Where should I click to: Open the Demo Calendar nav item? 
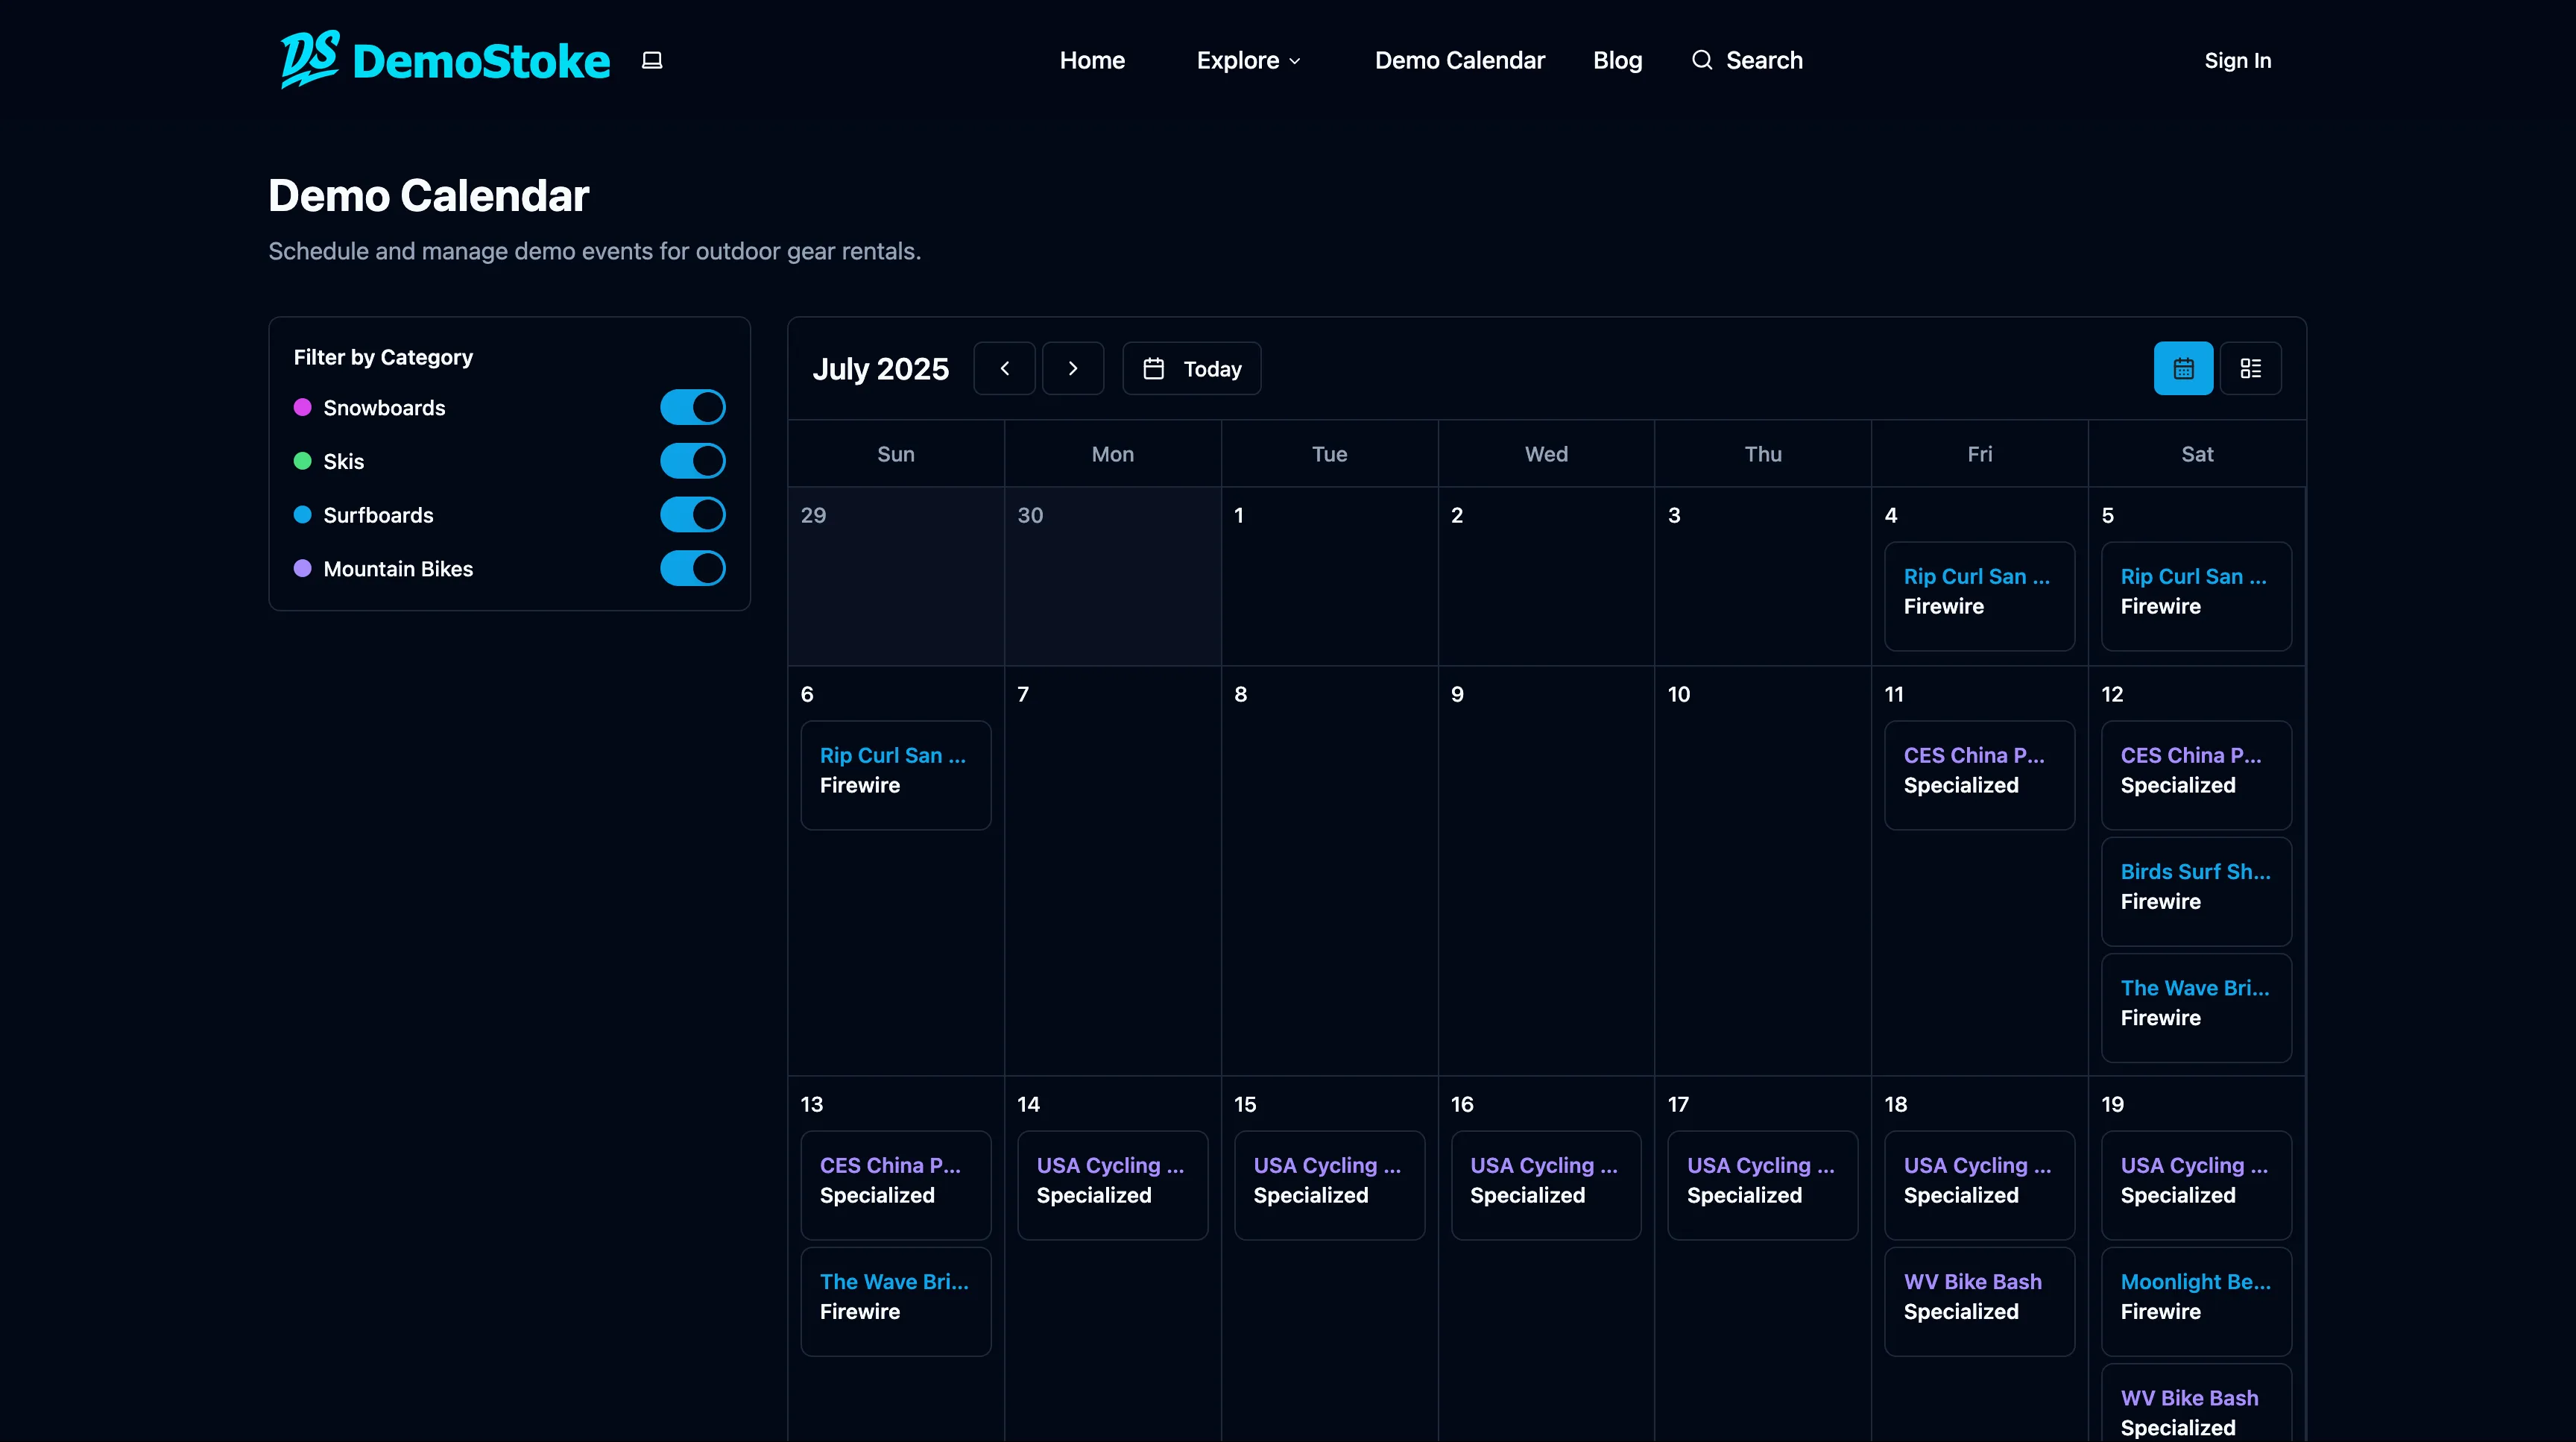1459,60
